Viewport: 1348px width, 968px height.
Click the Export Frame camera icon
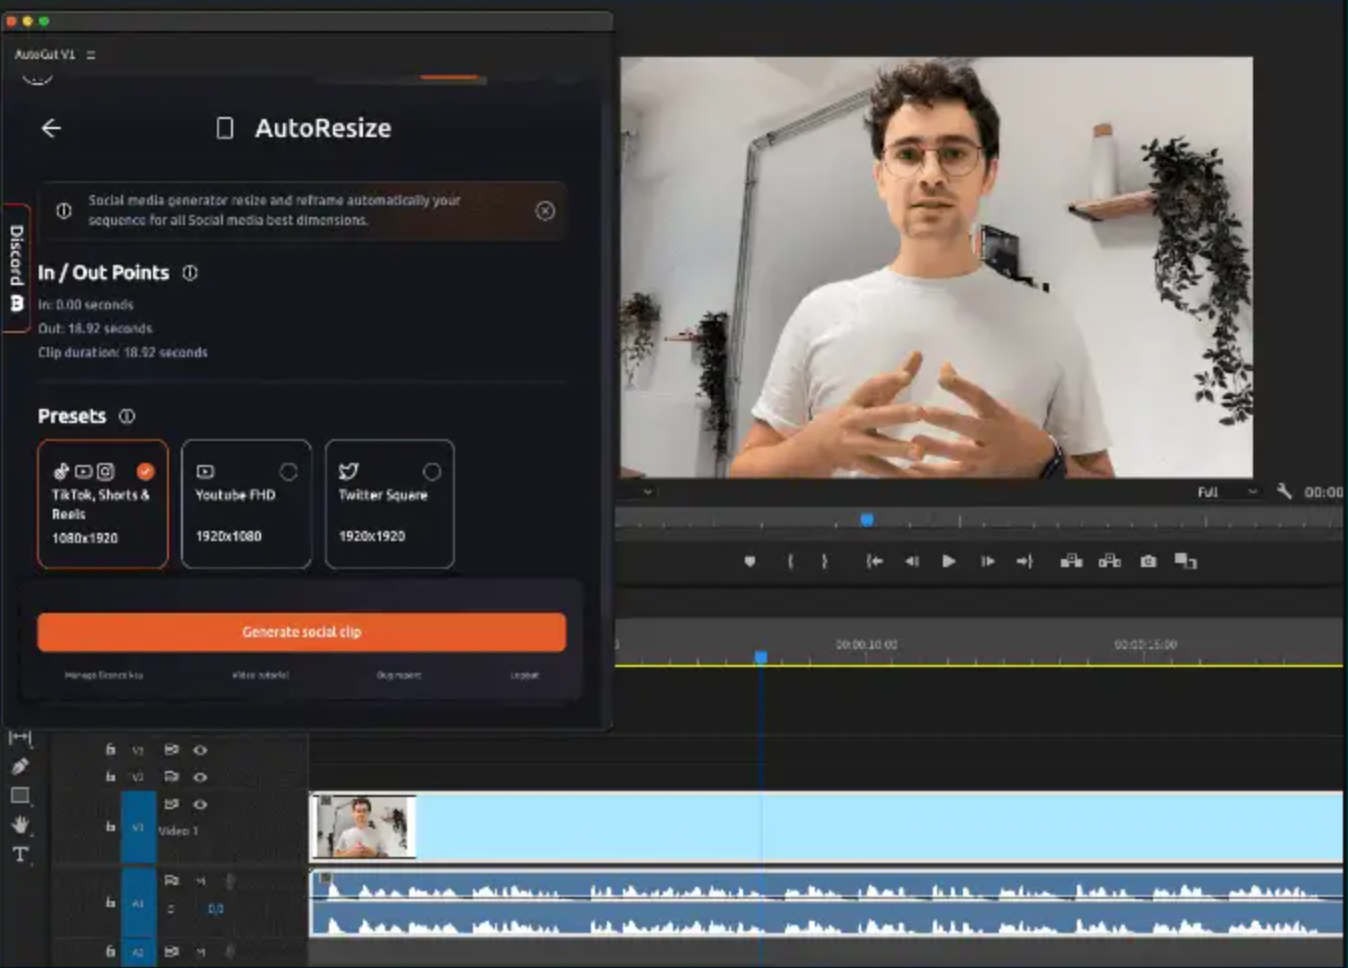pyautogui.click(x=1148, y=561)
